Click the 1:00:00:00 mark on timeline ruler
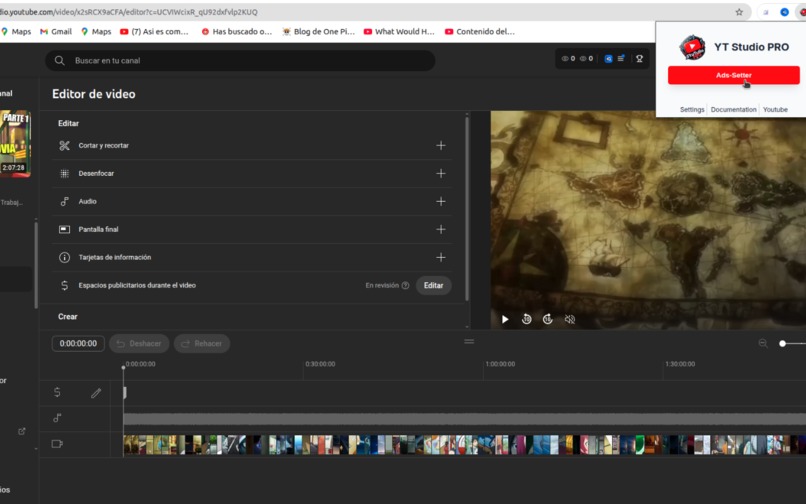Screen dimensions: 806x504 (x=500, y=364)
